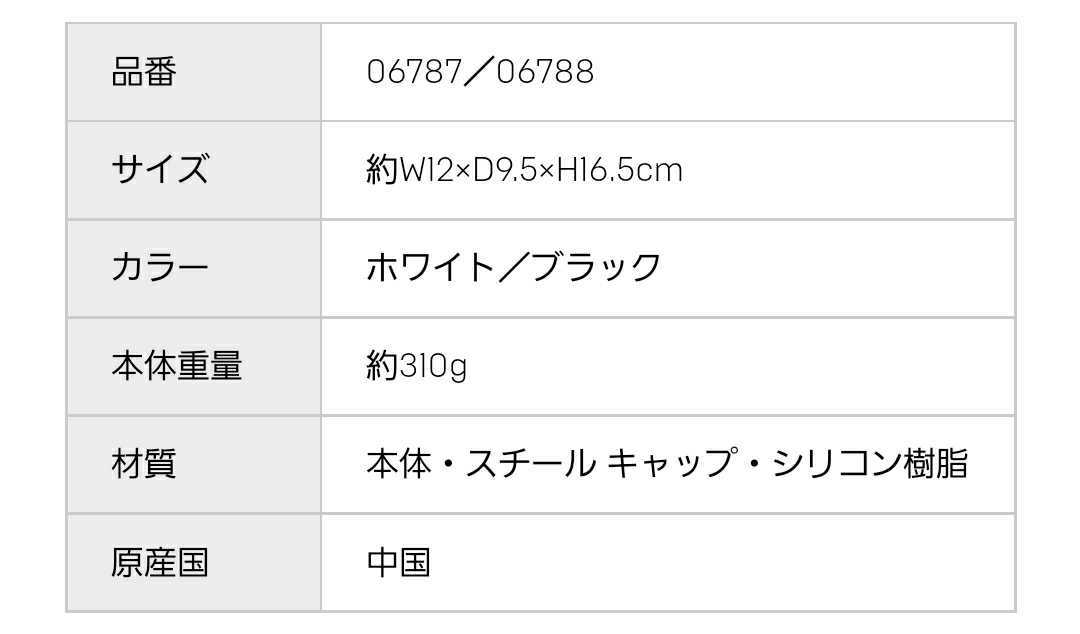
Task: Click the H16.5cm height dimension
Action: pyautogui.click(x=619, y=171)
